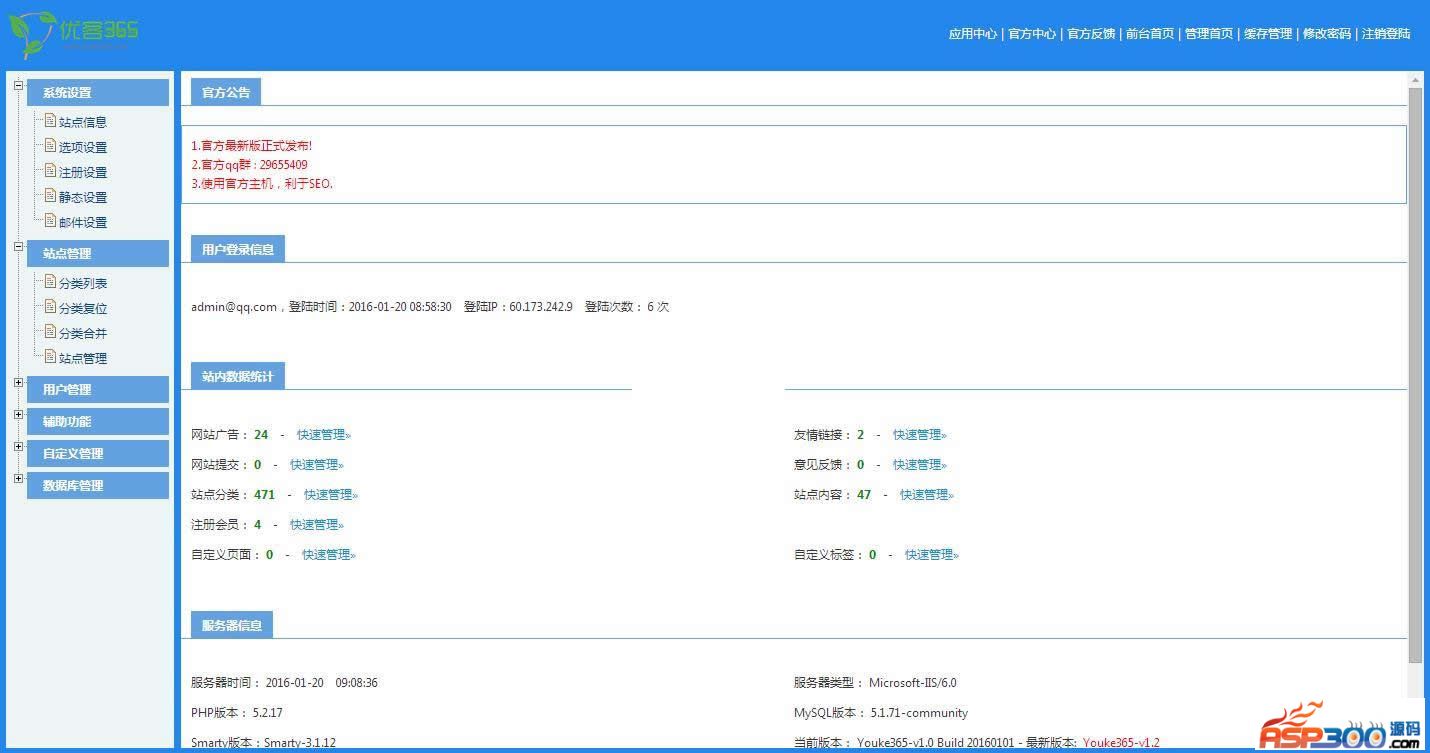Open 选项设置 settings page
1430x753 pixels.
[82, 147]
